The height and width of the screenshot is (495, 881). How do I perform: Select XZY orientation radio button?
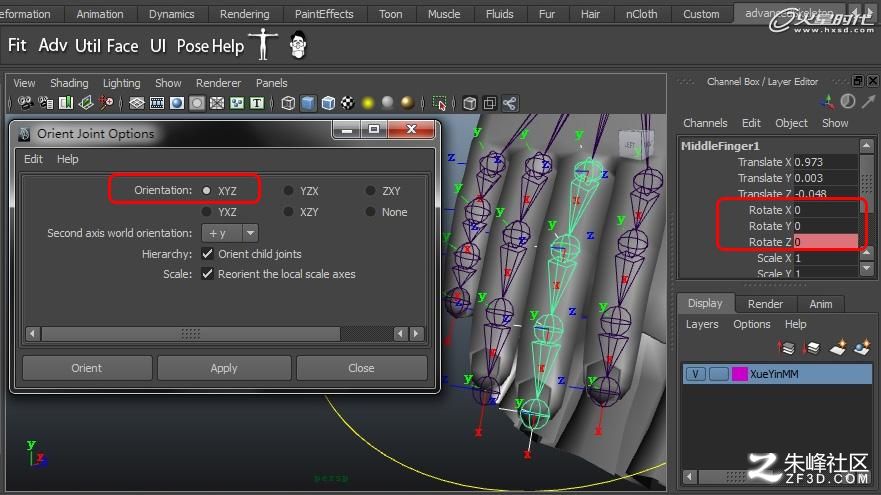[288, 212]
